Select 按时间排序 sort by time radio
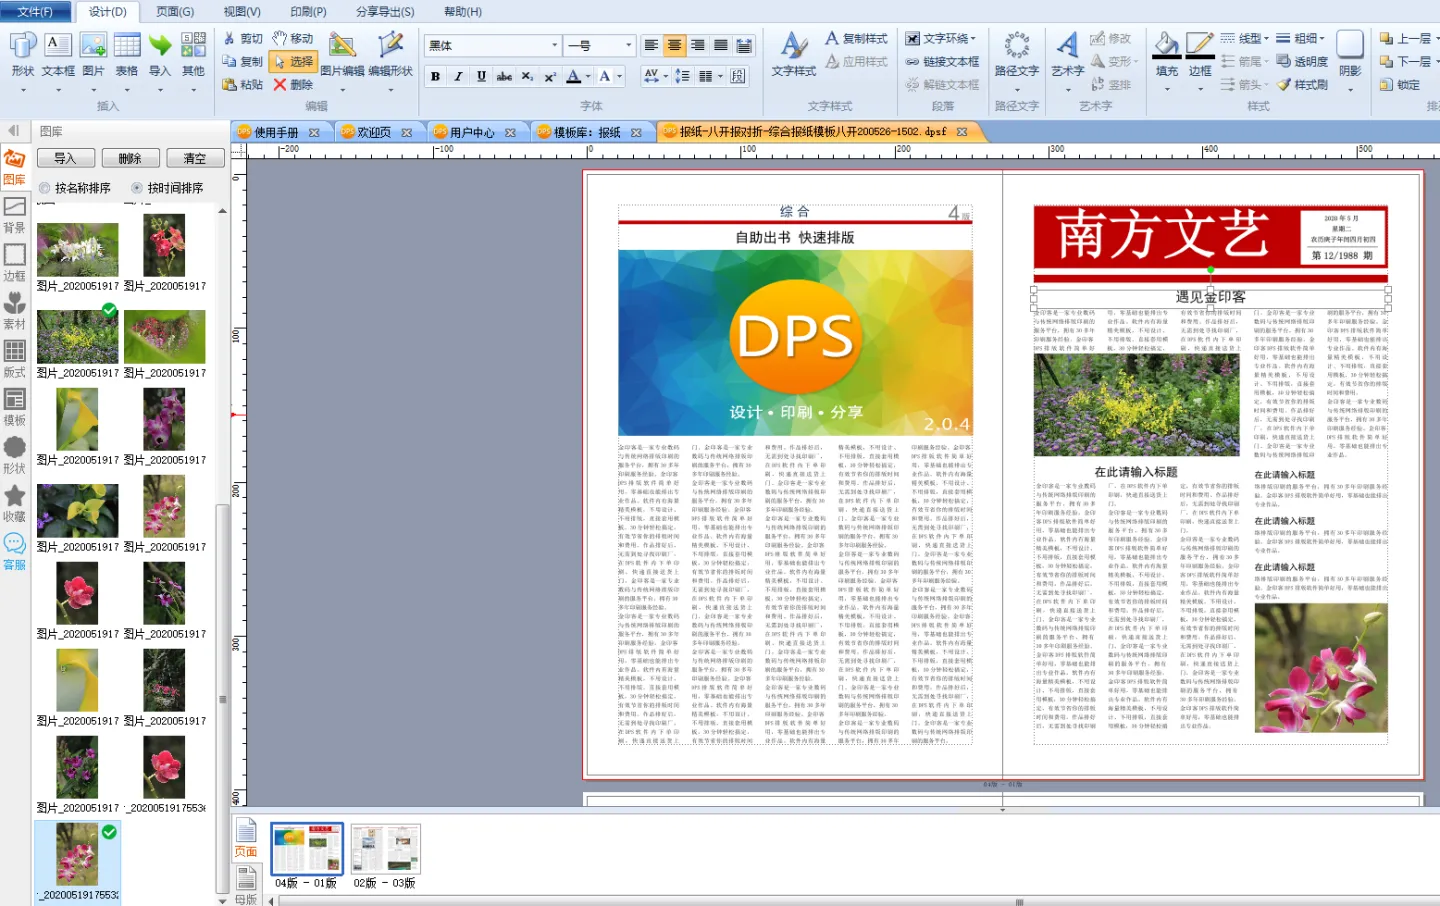The image size is (1440, 906). 137,188
